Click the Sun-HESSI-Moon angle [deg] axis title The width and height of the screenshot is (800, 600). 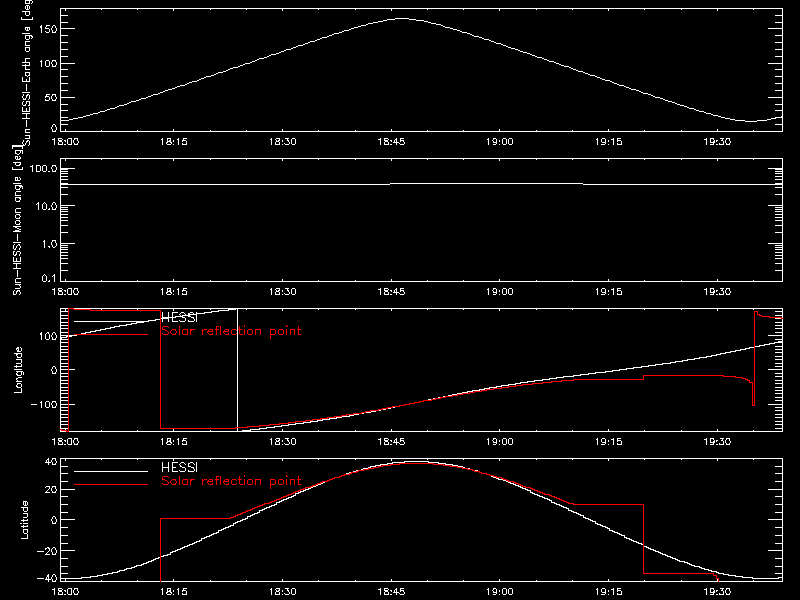tap(17, 221)
